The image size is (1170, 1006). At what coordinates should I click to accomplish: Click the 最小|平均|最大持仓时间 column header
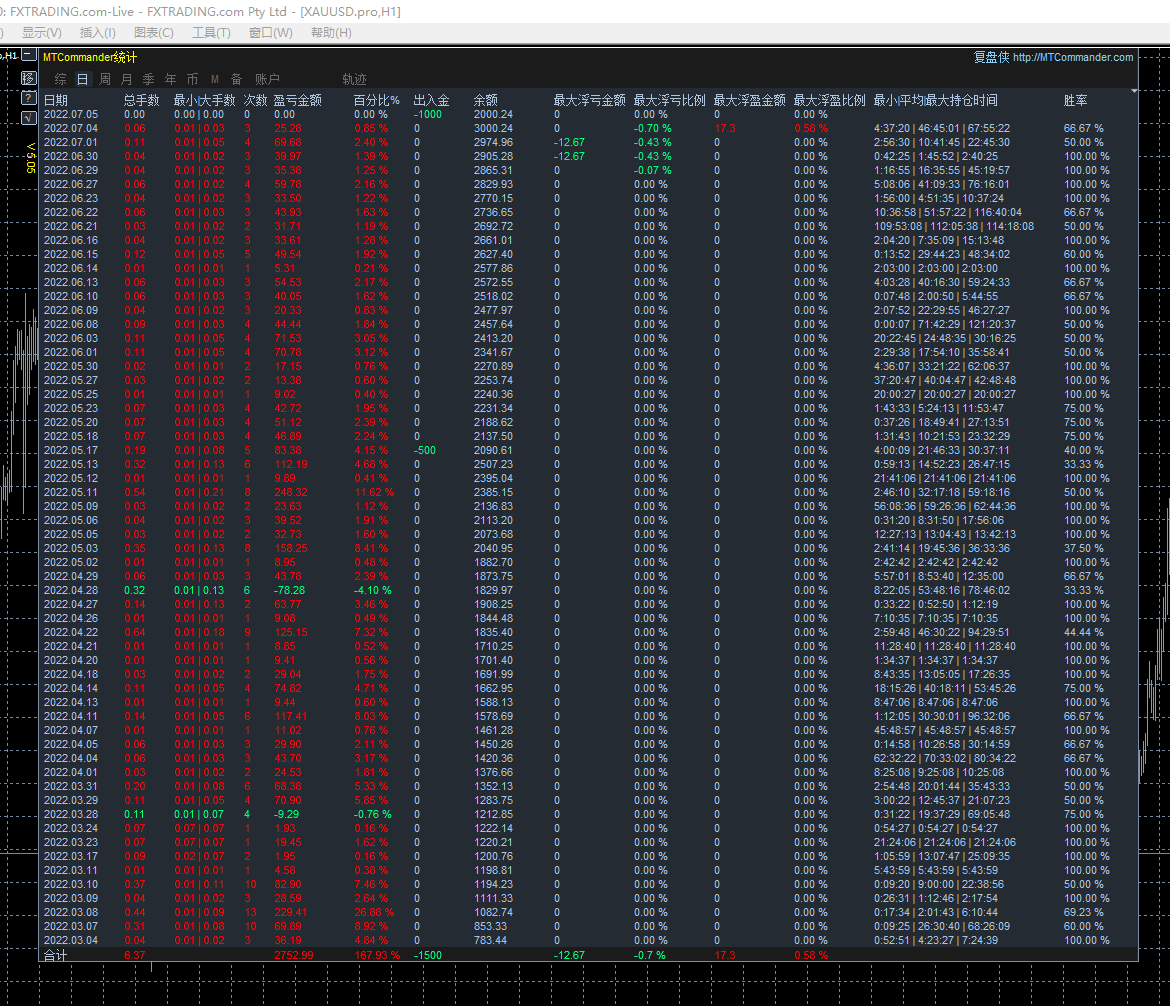click(936, 100)
